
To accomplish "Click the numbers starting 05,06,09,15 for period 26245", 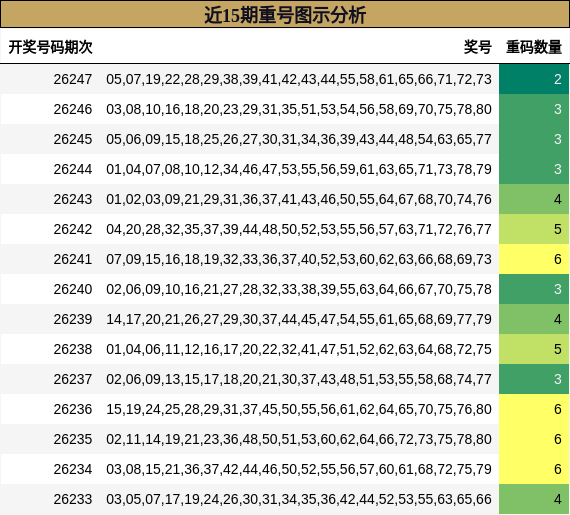I will (299, 139).
